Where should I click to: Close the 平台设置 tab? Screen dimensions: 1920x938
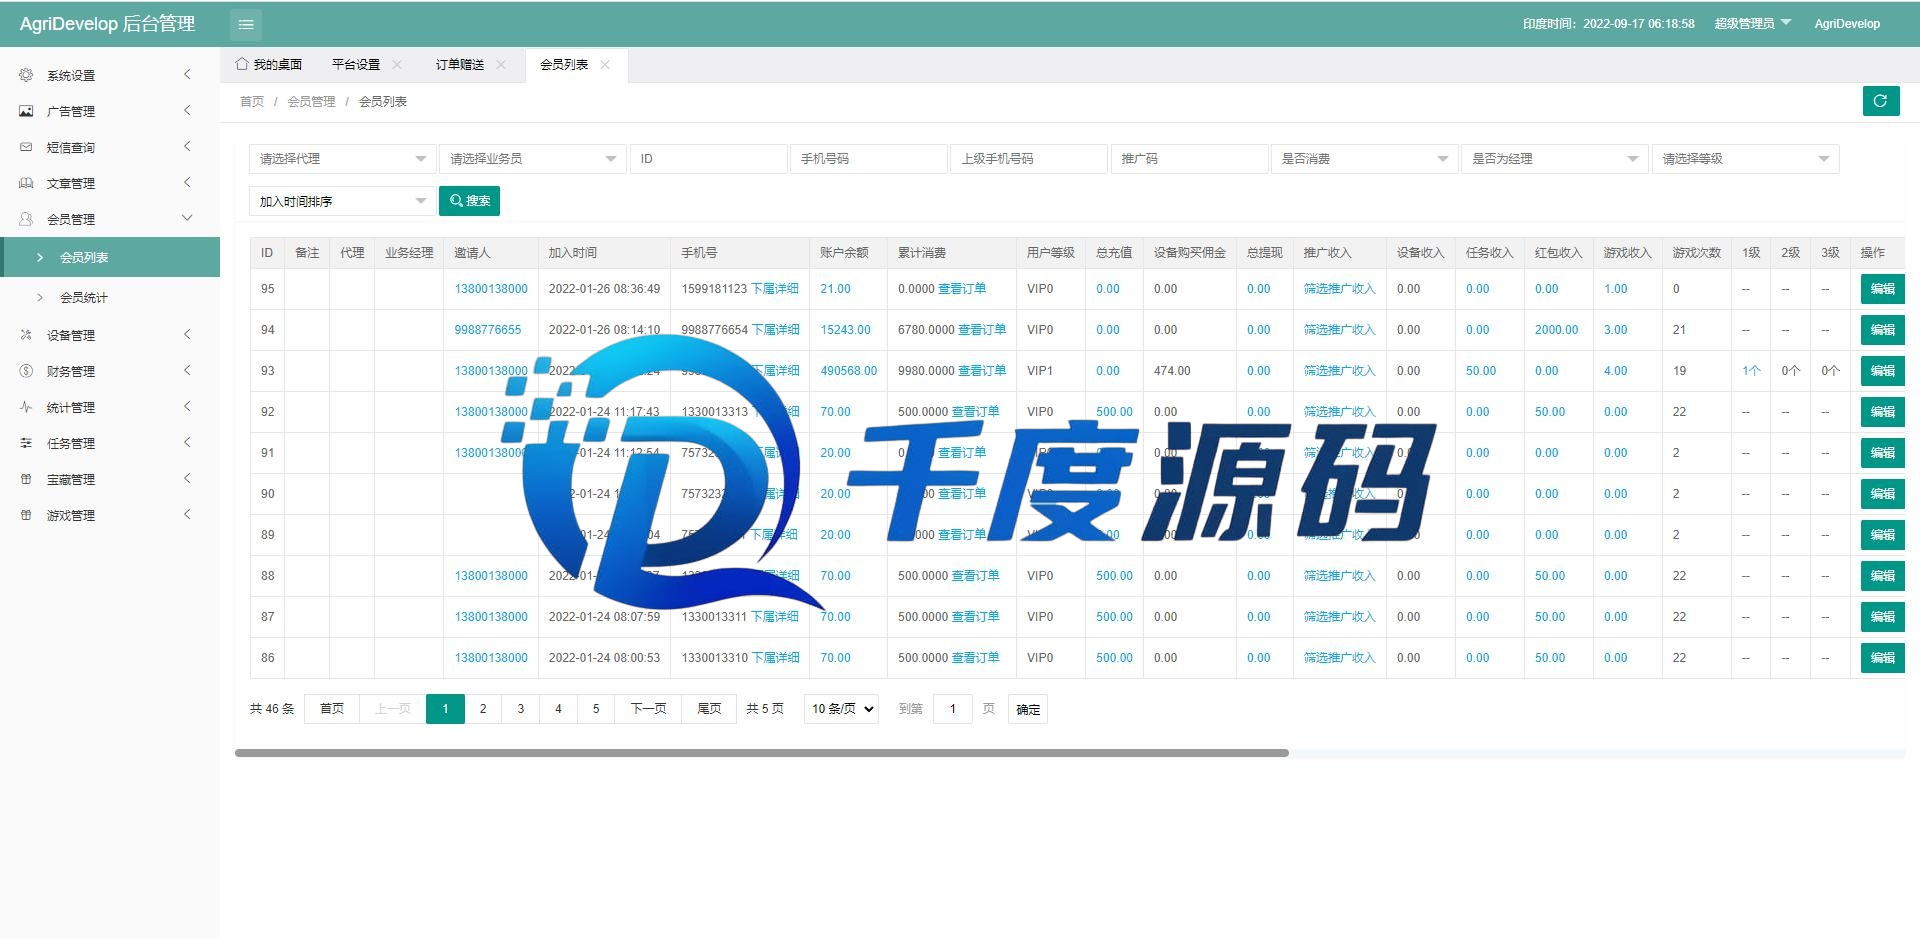point(397,64)
